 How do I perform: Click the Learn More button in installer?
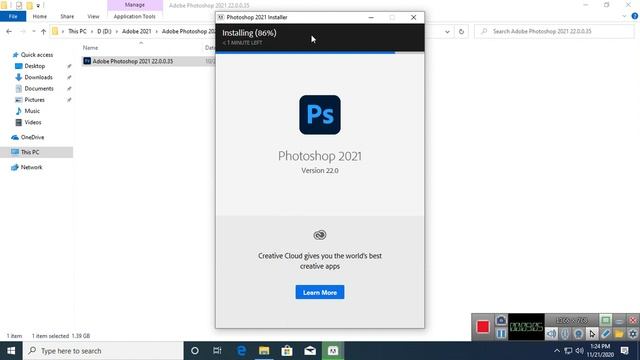pyautogui.click(x=320, y=292)
